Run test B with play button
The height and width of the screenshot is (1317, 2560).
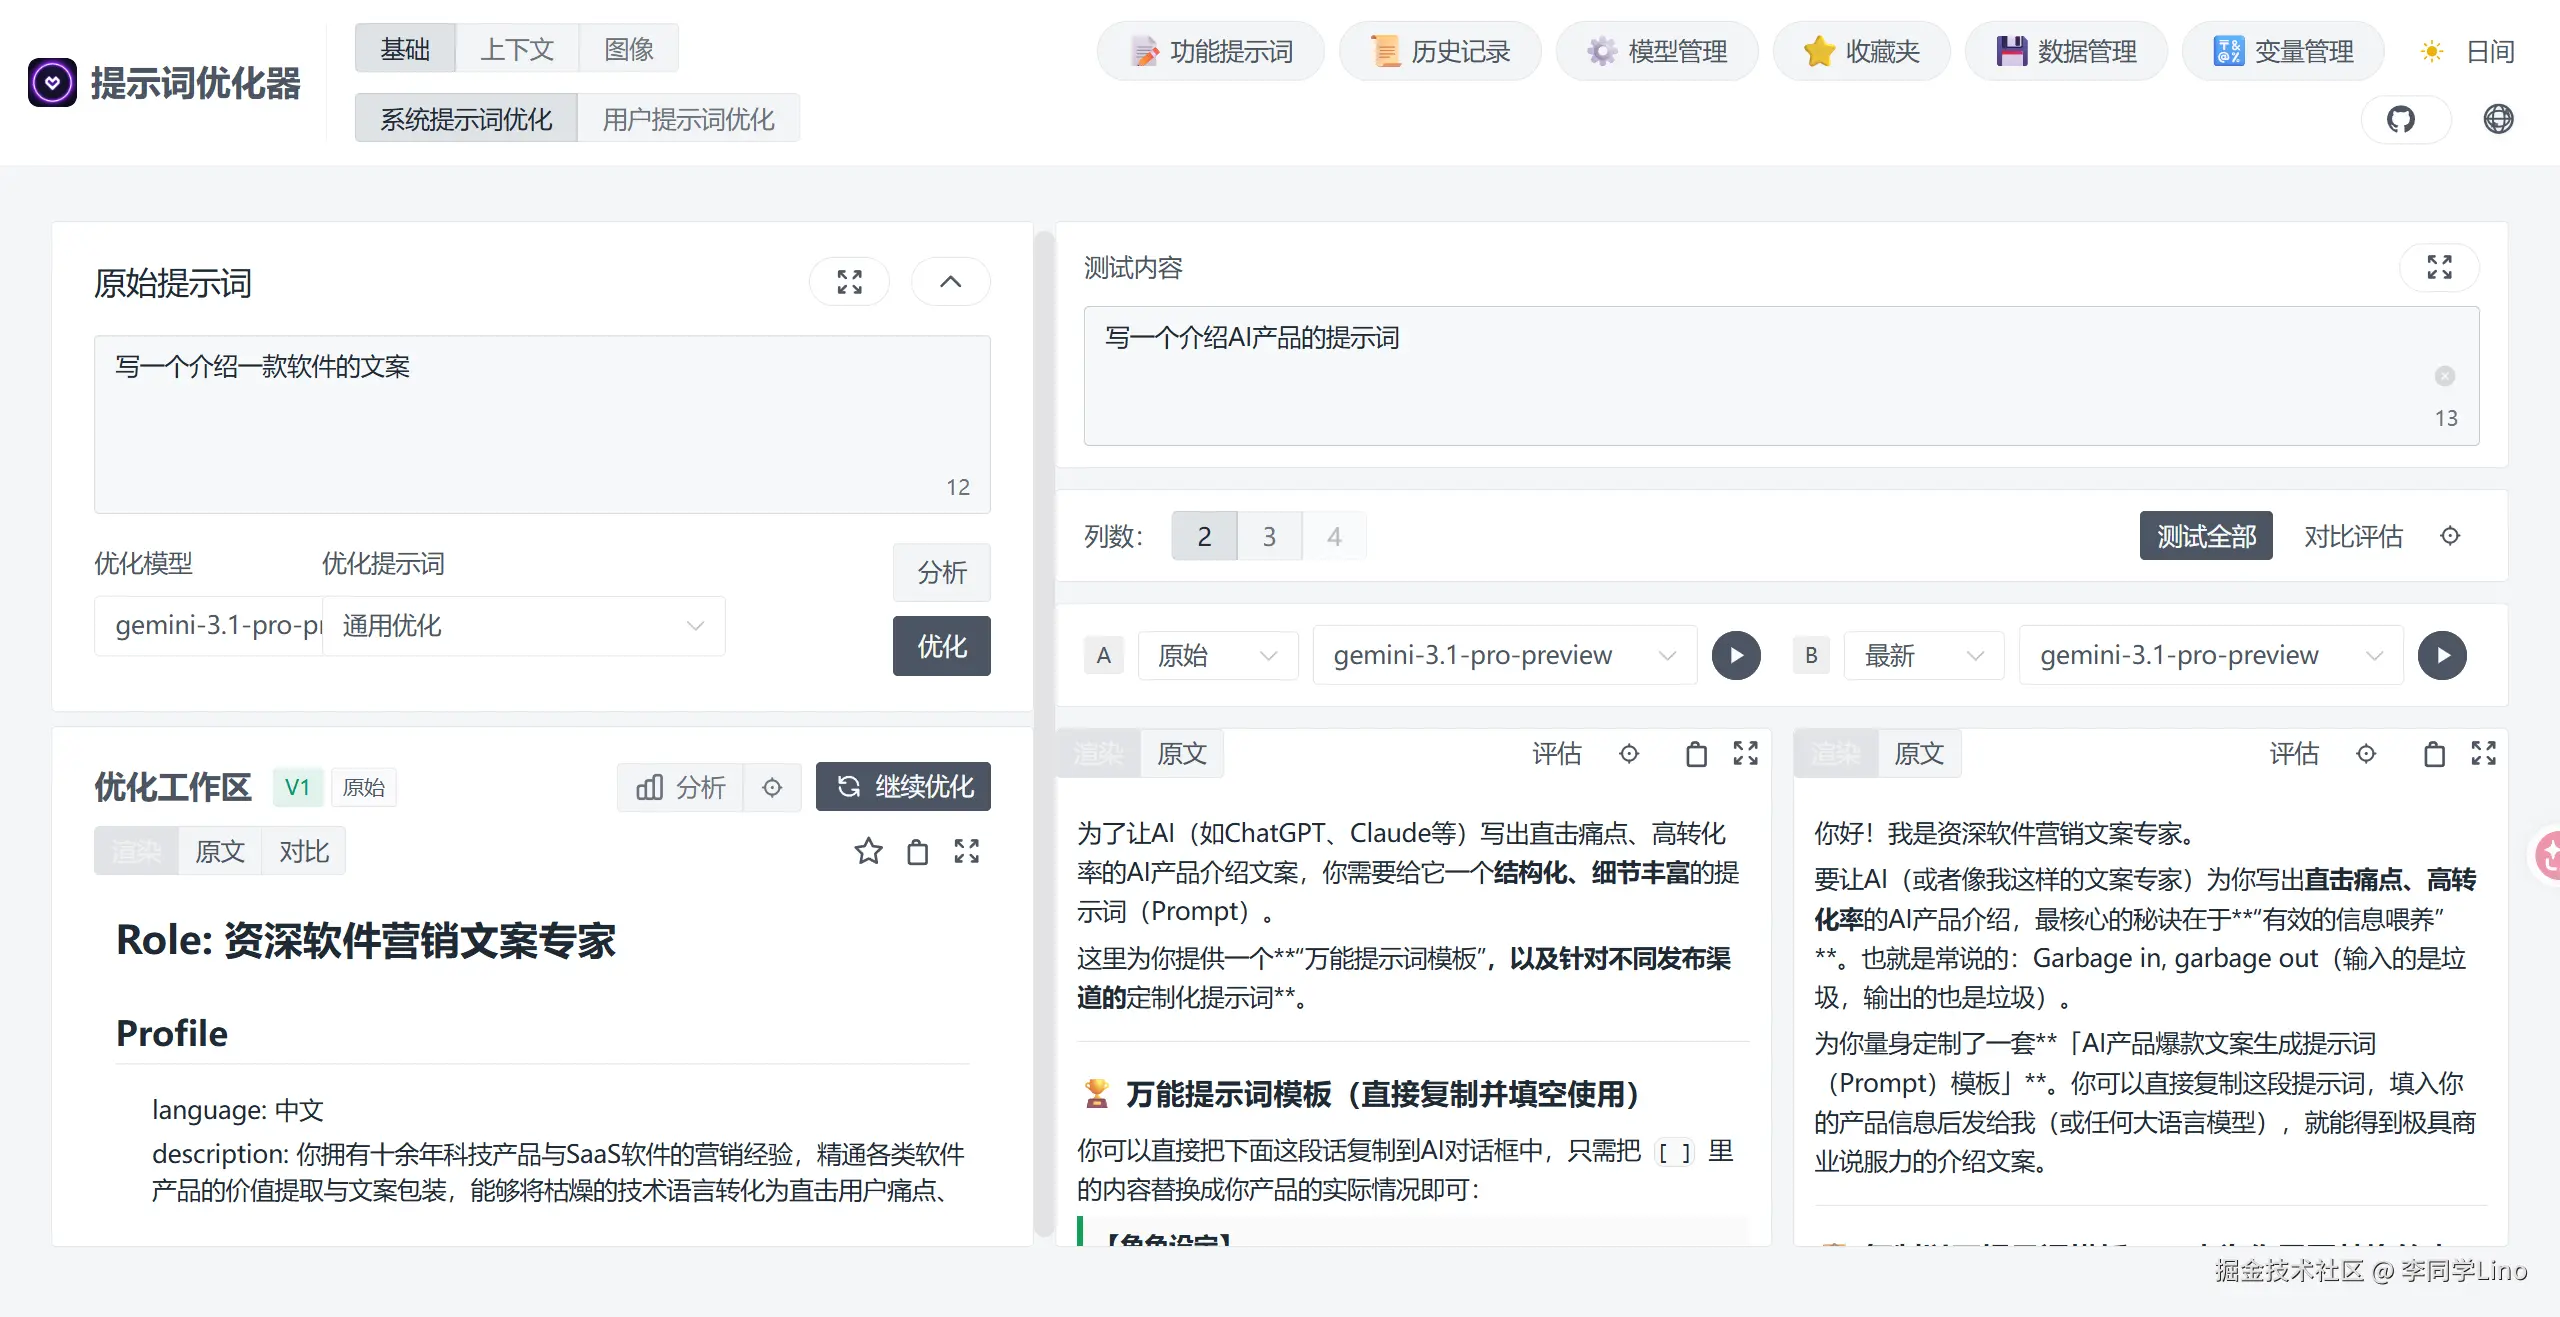[2442, 656]
